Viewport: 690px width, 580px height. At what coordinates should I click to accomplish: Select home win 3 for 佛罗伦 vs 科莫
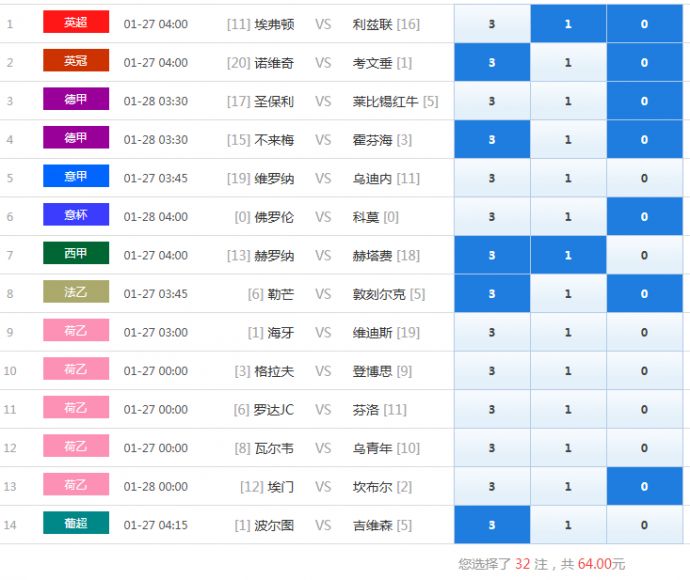click(x=491, y=217)
